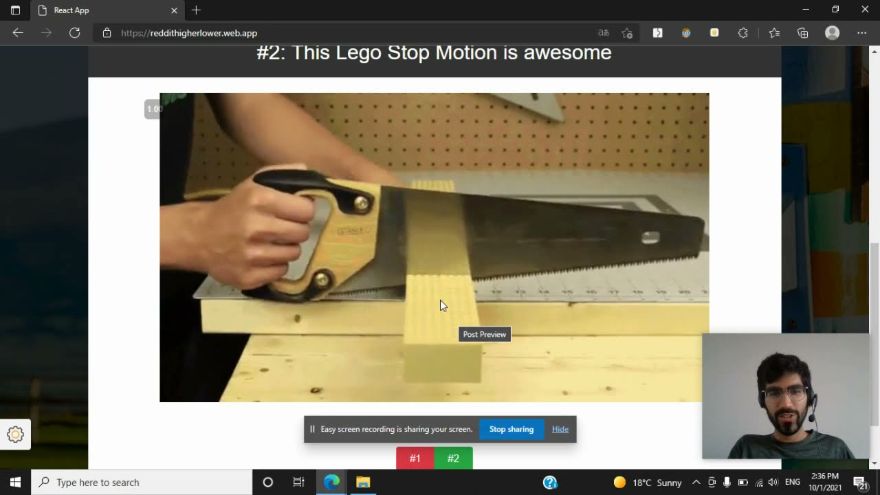Click the yellow extension icon
Image resolution: width=880 pixels, height=495 pixels.
click(714, 33)
